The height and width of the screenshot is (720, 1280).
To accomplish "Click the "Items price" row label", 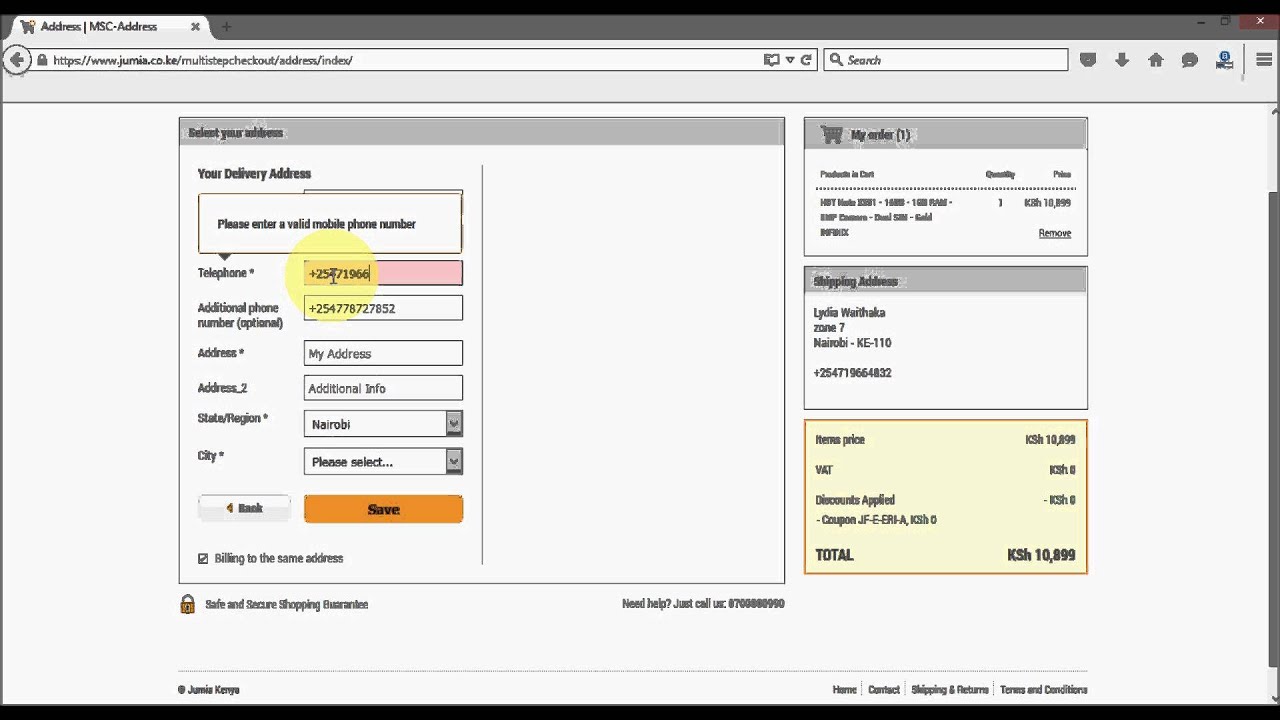I will (x=839, y=439).
